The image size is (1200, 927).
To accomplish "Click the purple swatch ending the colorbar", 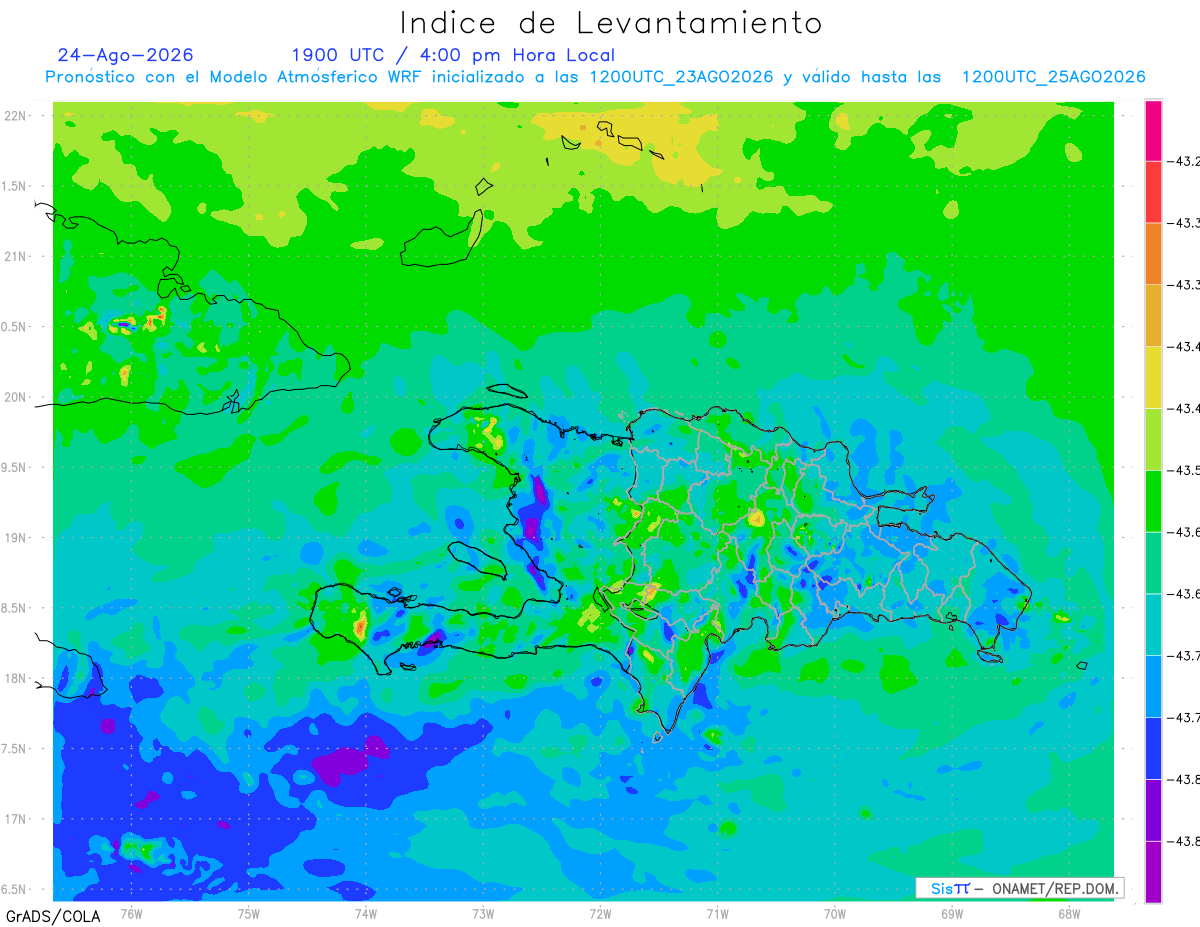I will [x=1153, y=872].
